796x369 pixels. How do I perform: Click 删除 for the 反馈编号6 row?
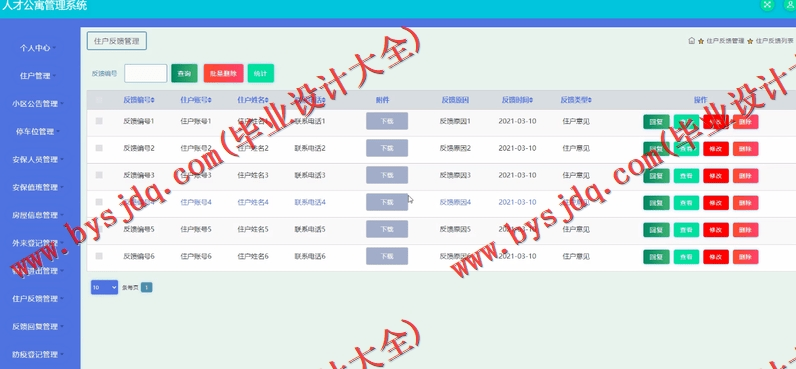coord(746,257)
